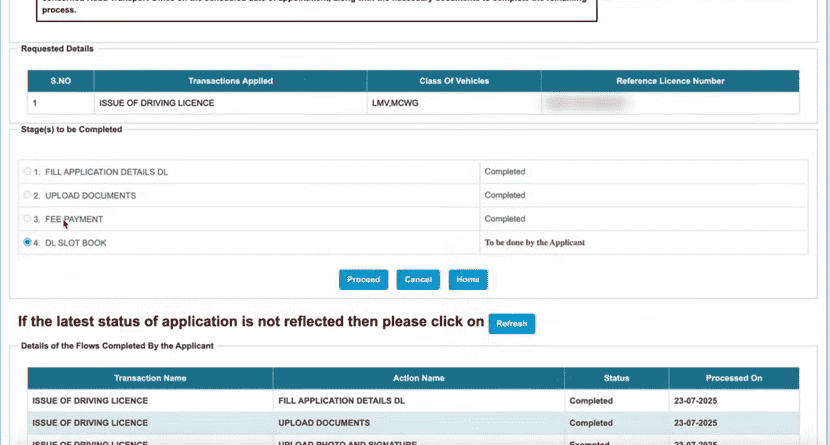Select the Upload Documents stage radio button
The height and width of the screenshot is (445, 830).
[27, 195]
